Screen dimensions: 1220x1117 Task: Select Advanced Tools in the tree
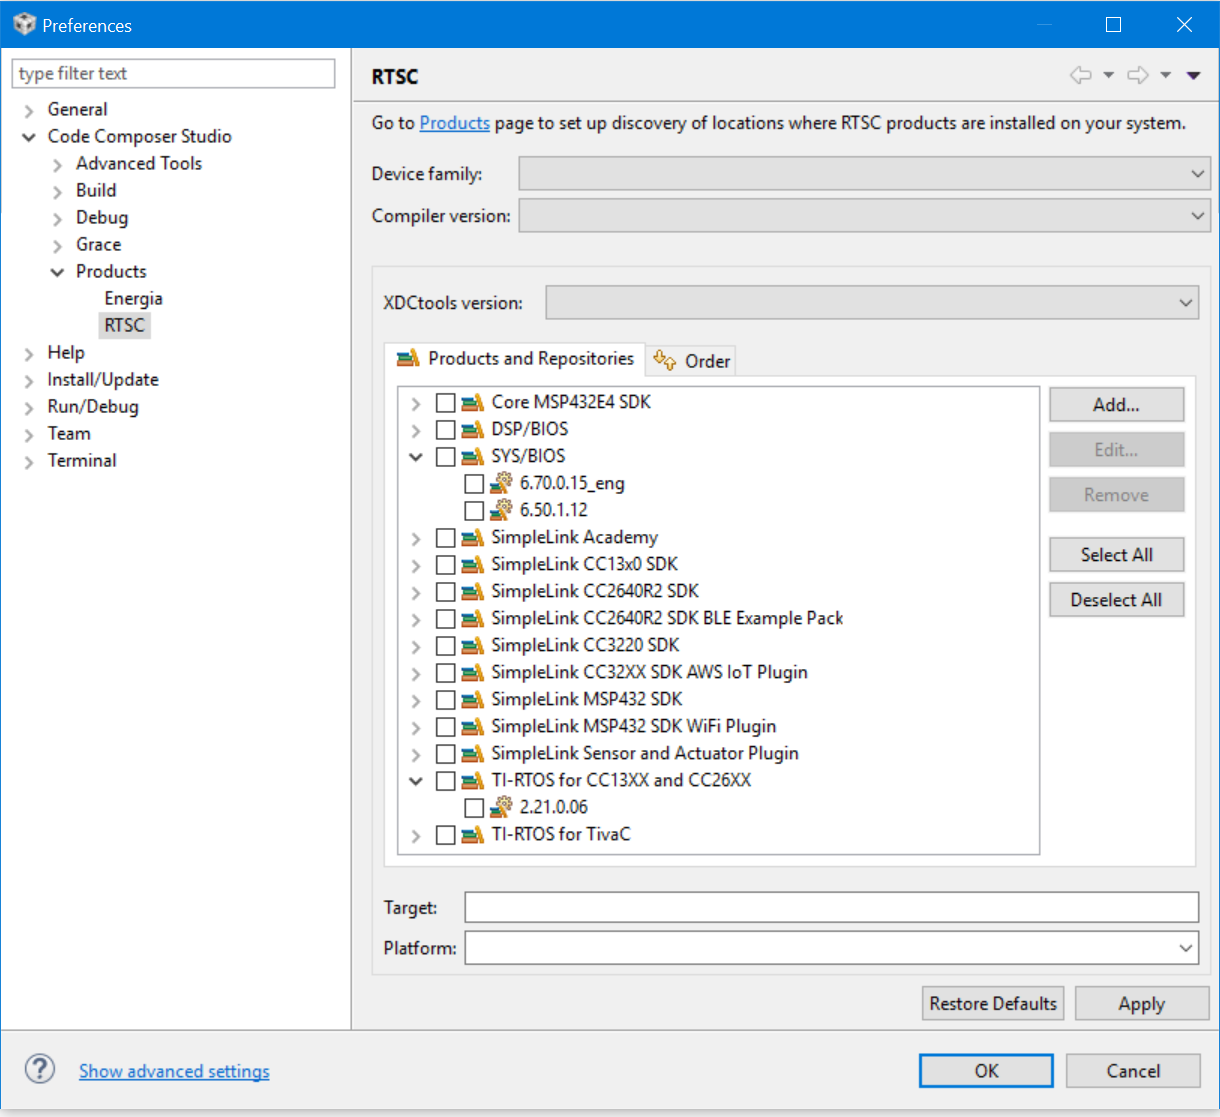point(139,163)
